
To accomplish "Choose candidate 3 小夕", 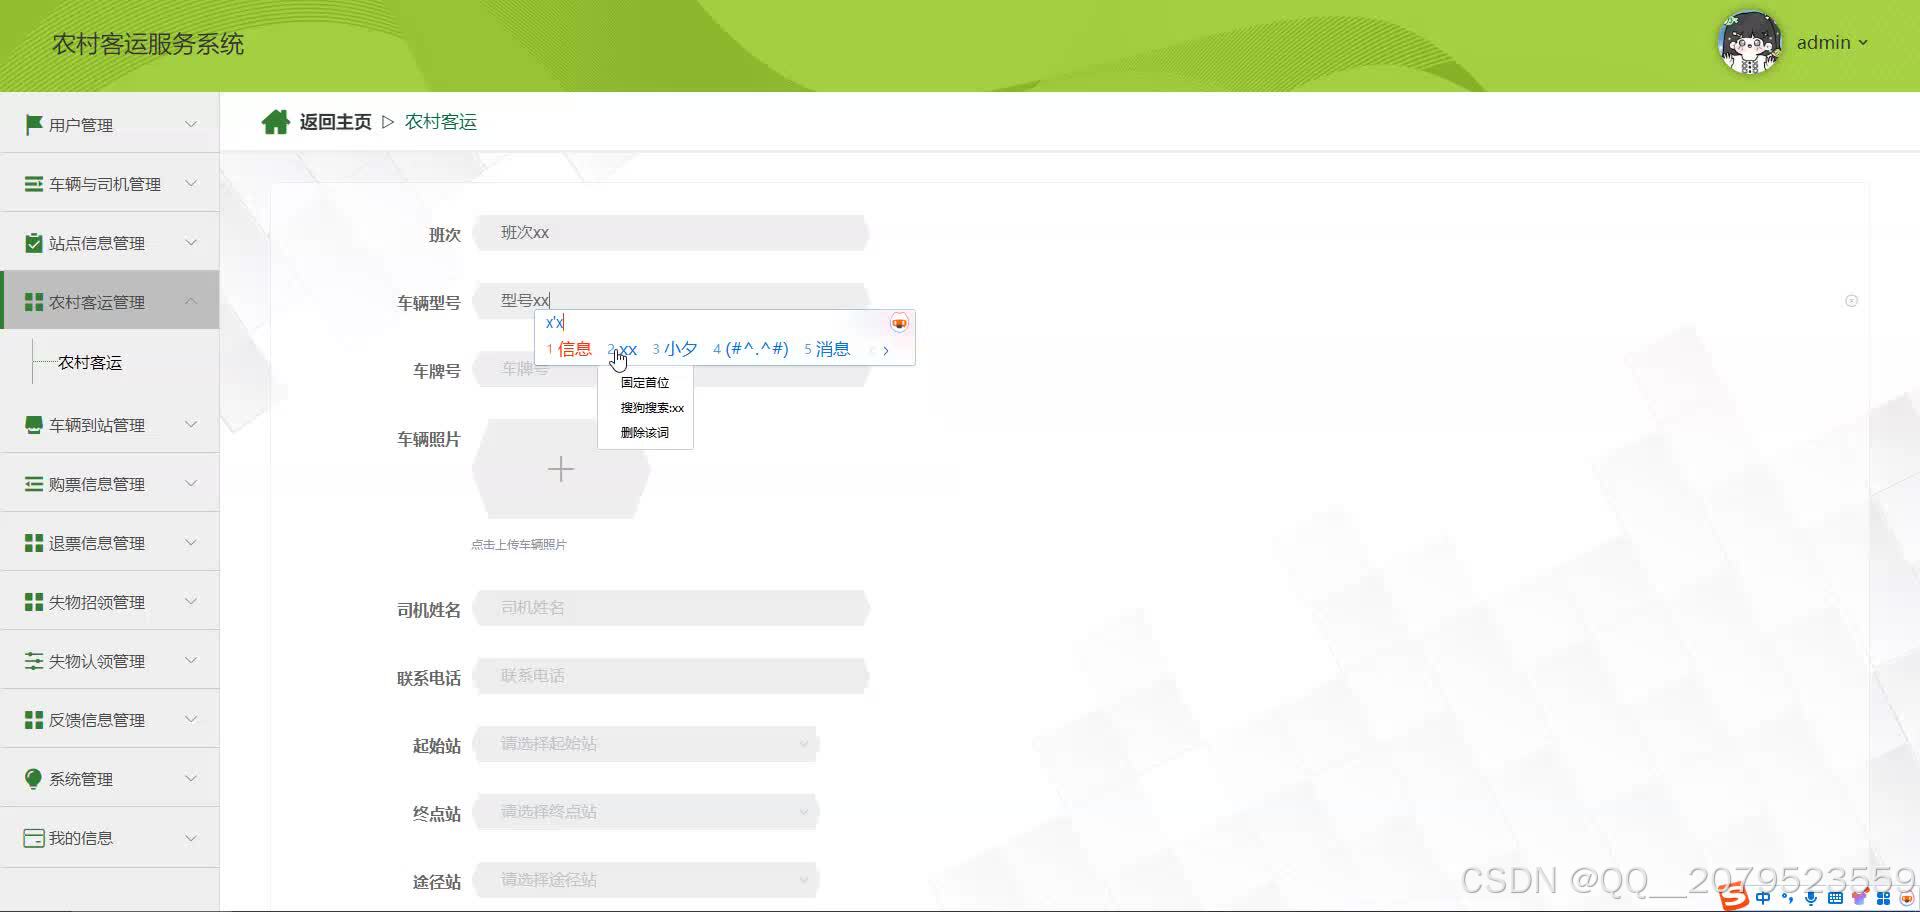I will pyautogui.click(x=675, y=349).
